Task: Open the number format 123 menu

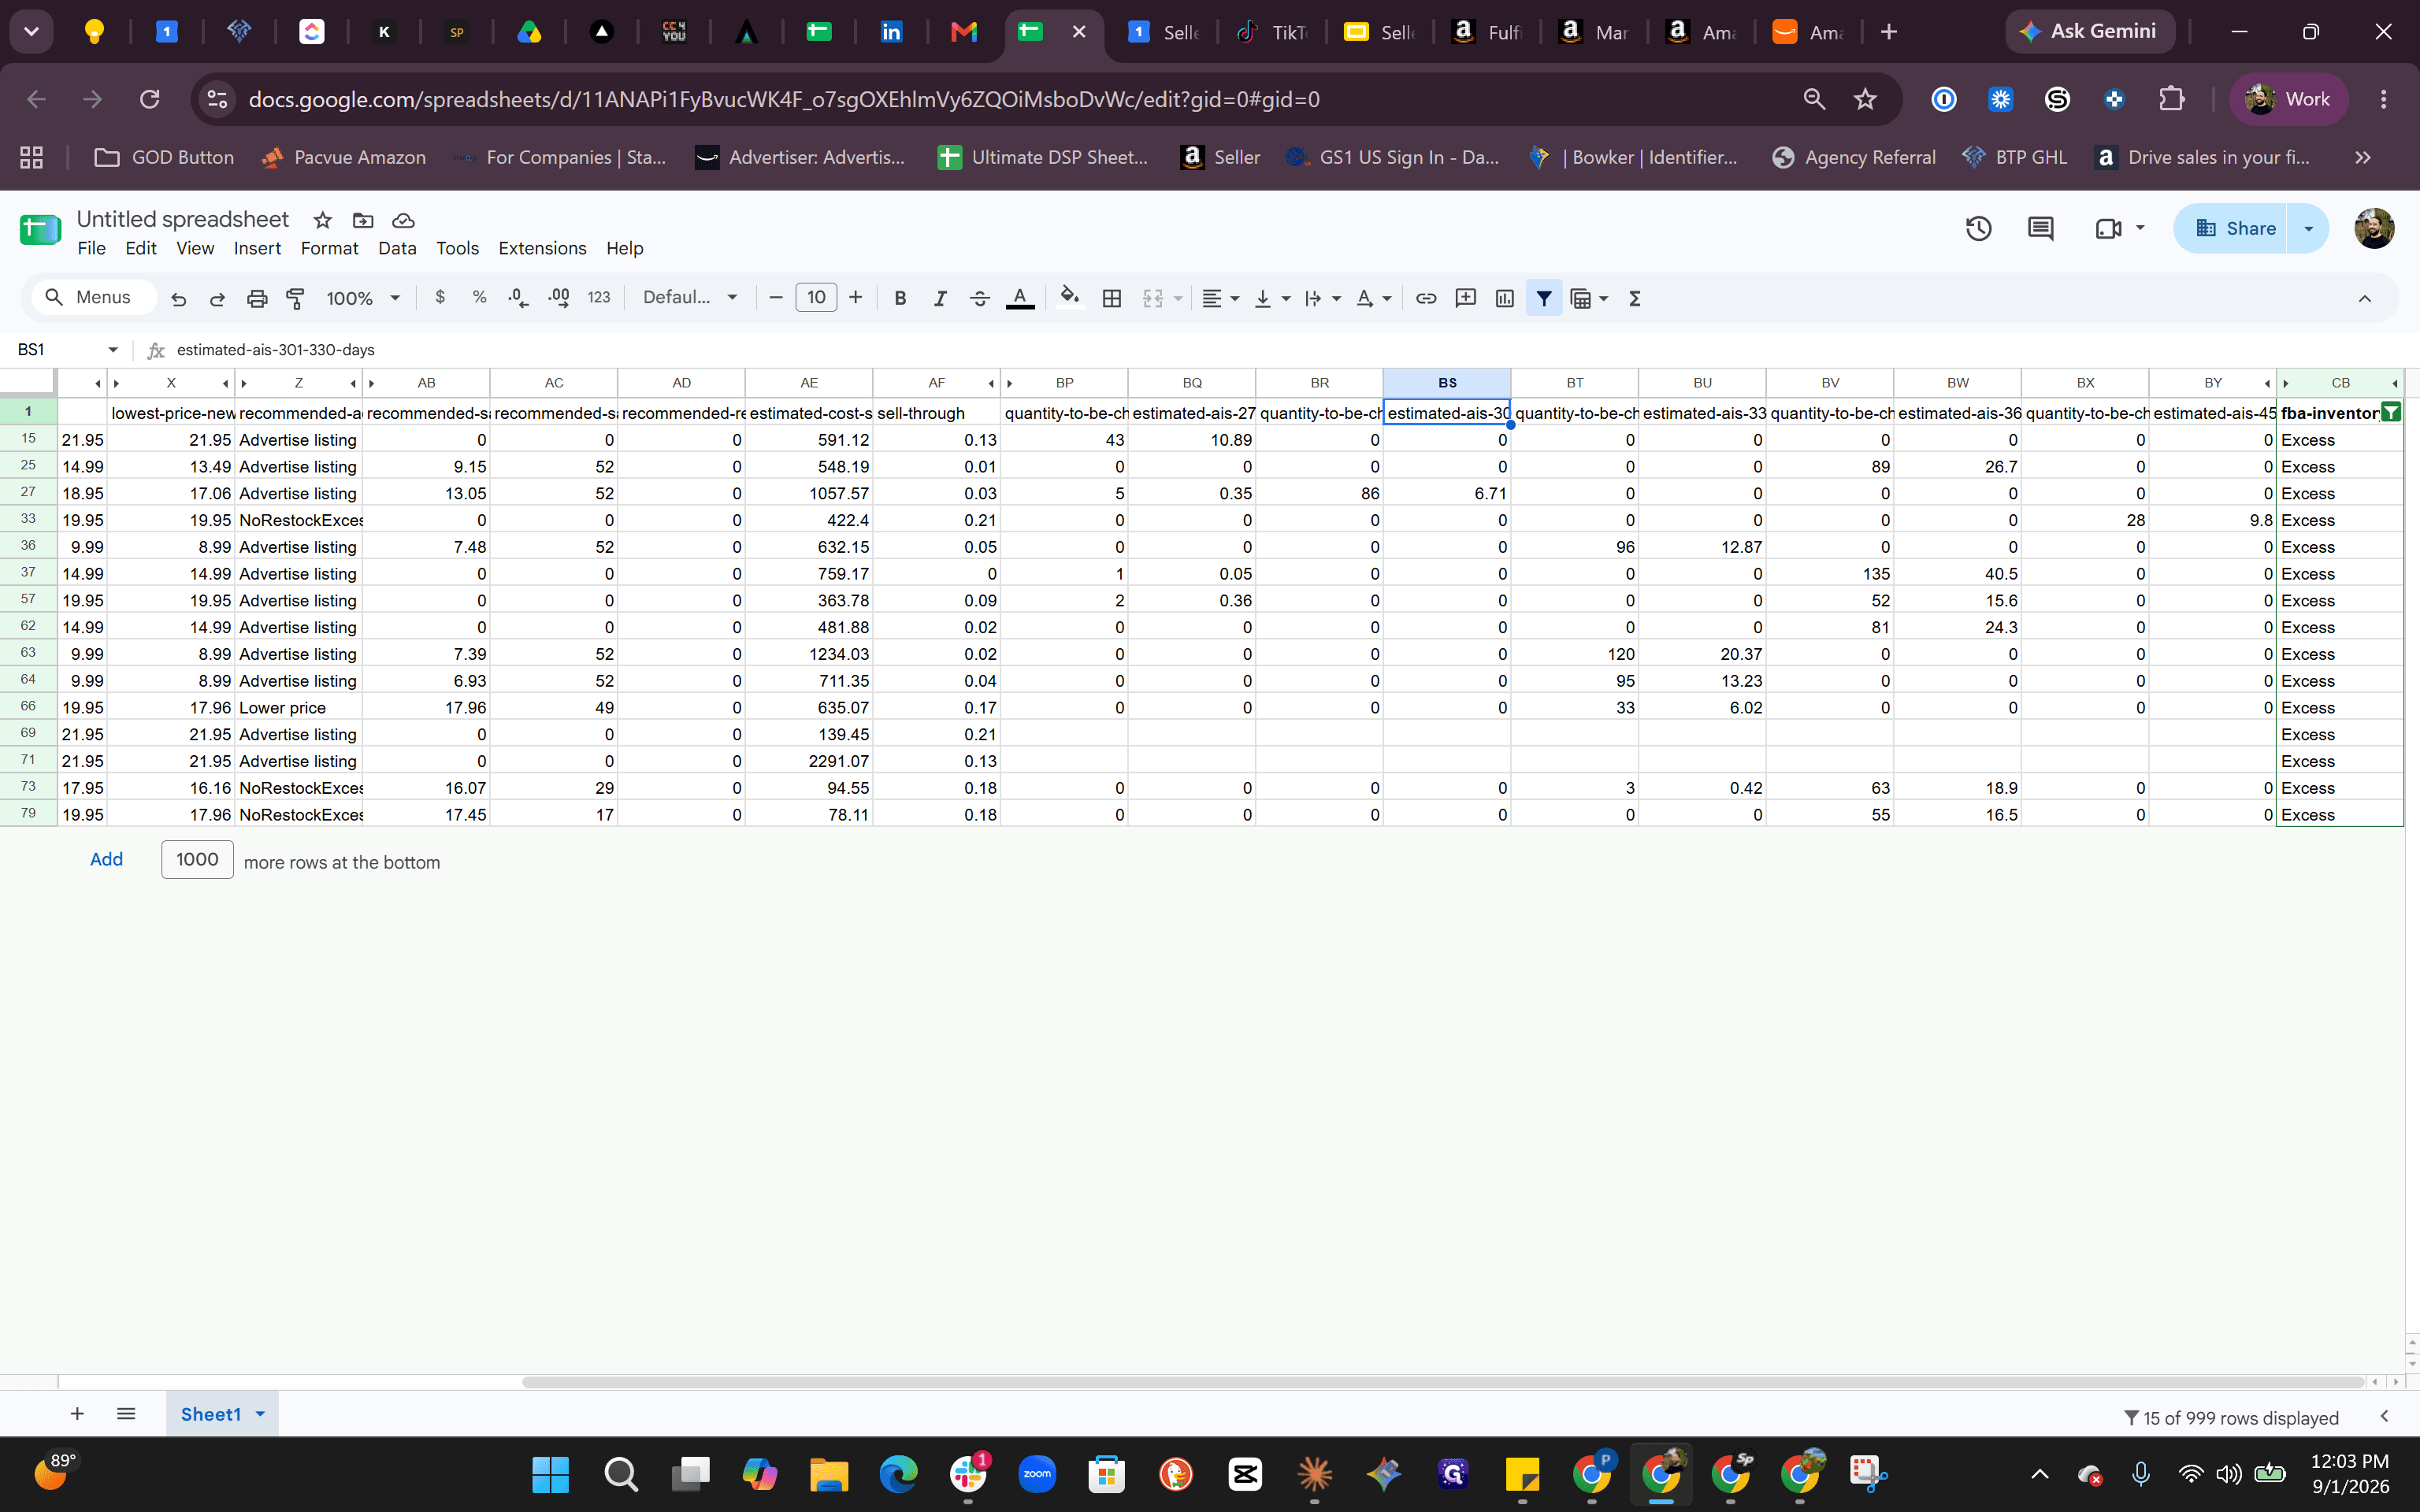Action: 599,297
